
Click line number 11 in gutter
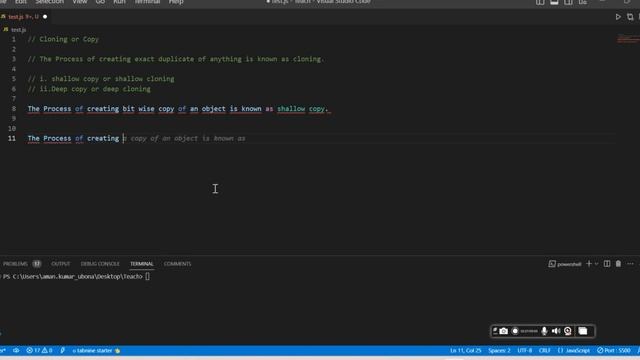pos(12,138)
